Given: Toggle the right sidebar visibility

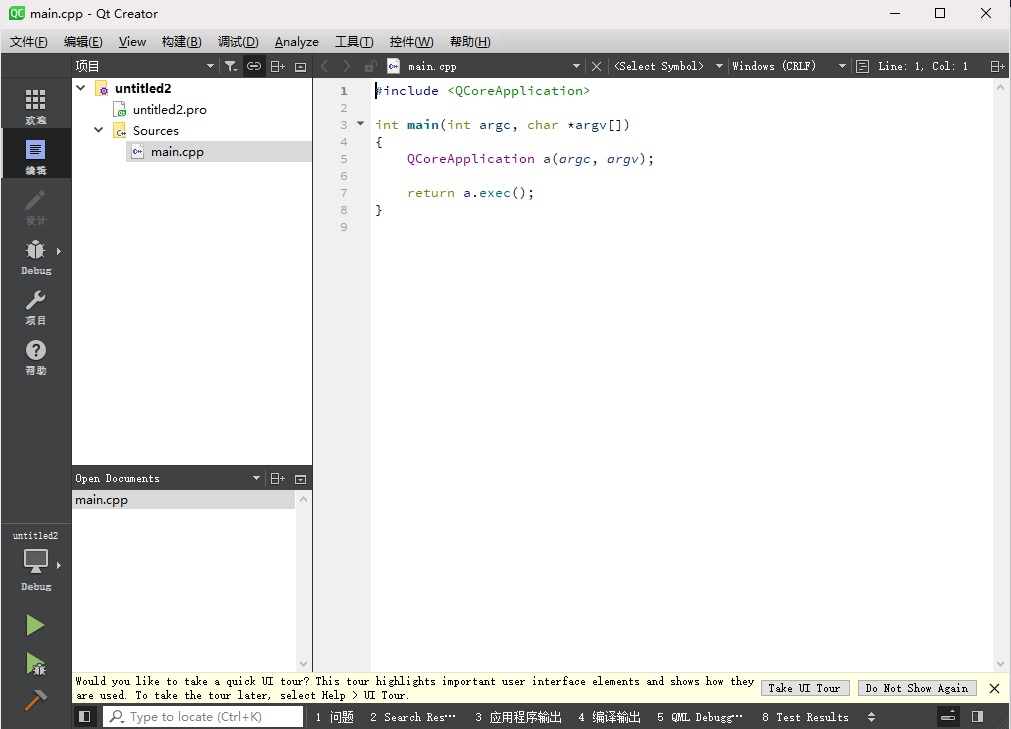Looking at the screenshot, I should pos(977,717).
